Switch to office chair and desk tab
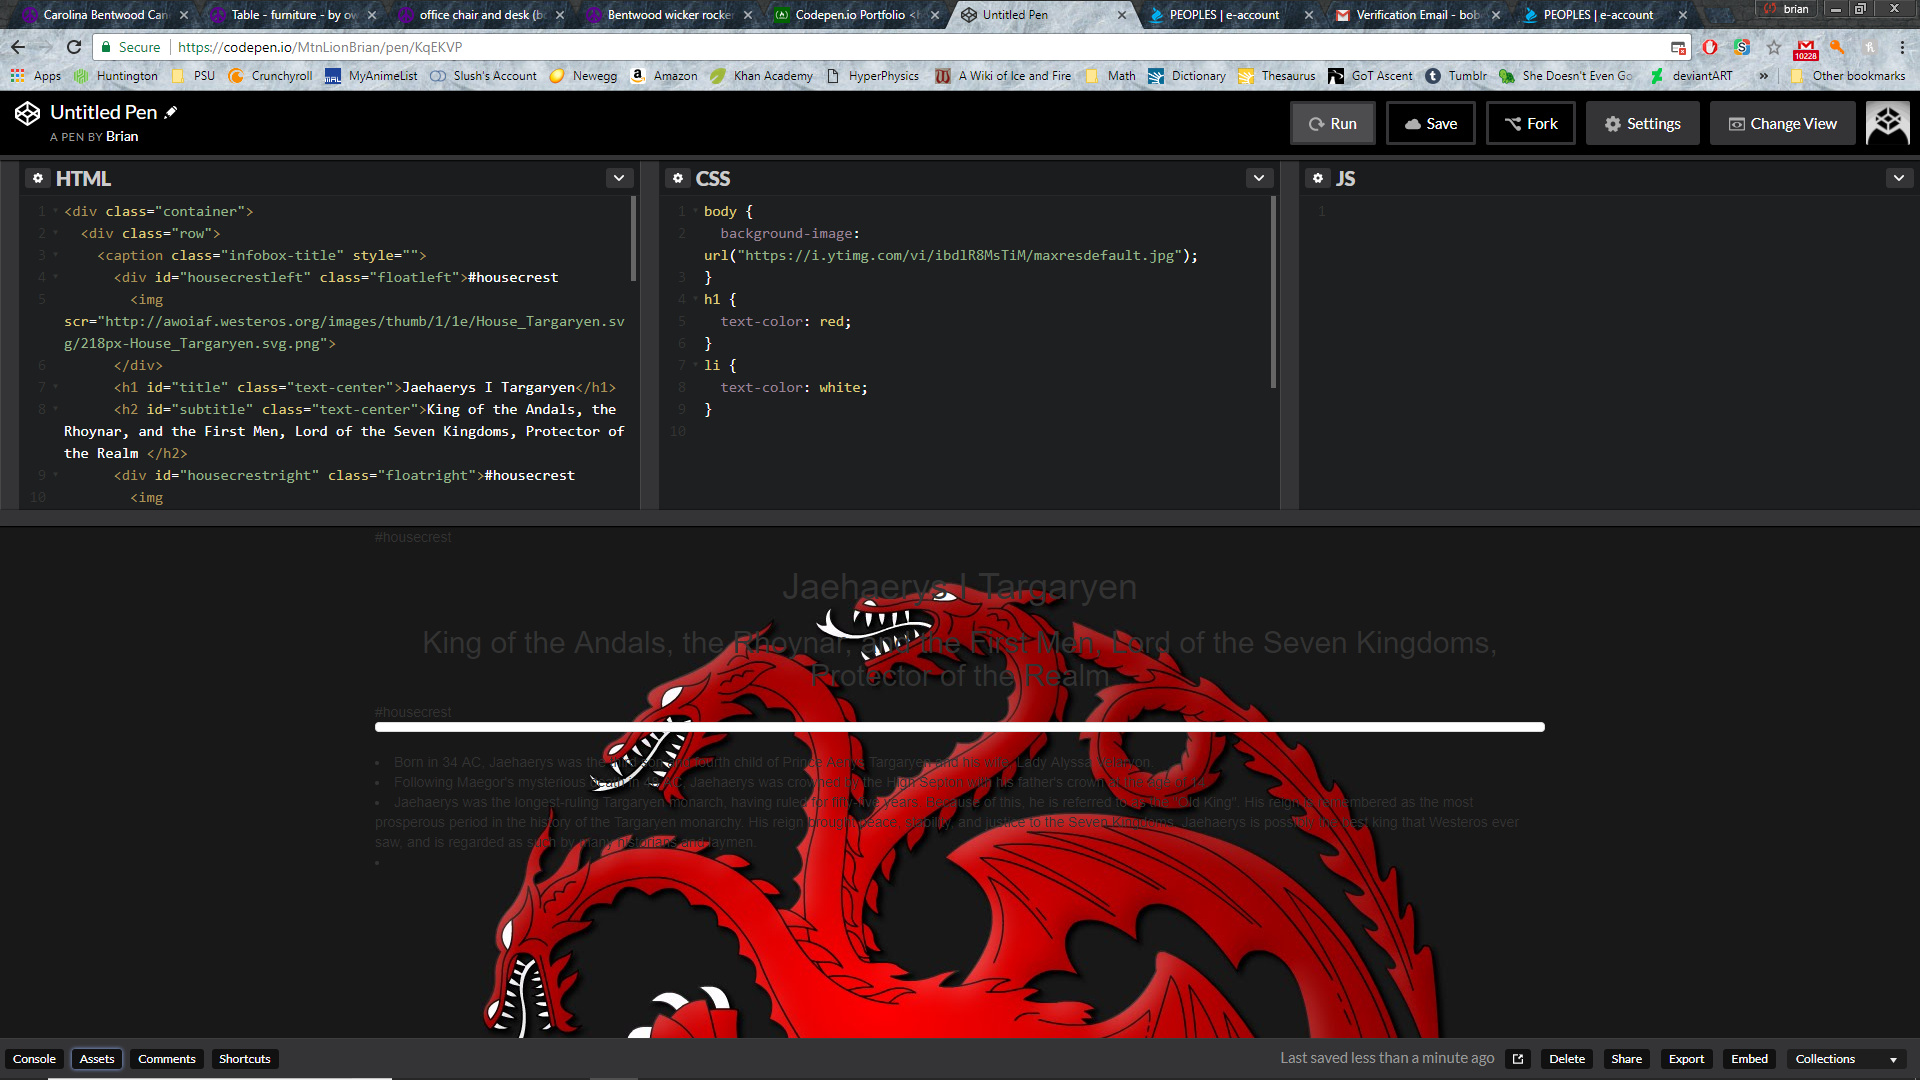The width and height of the screenshot is (1920, 1080). [480, 15]
